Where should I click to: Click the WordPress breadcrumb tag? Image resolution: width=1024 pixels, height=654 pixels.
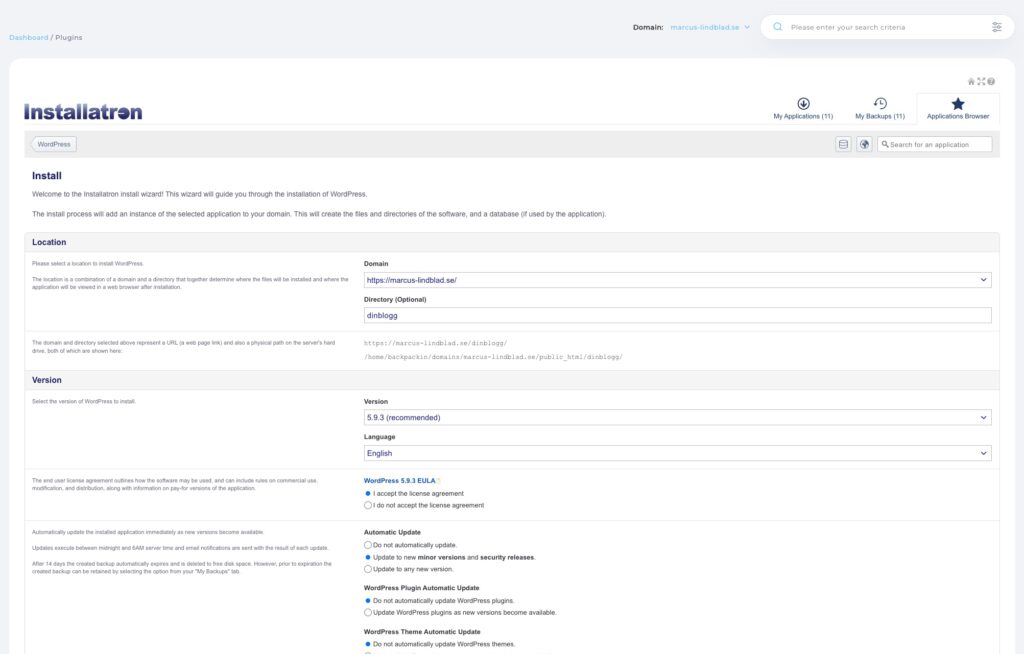54,144
